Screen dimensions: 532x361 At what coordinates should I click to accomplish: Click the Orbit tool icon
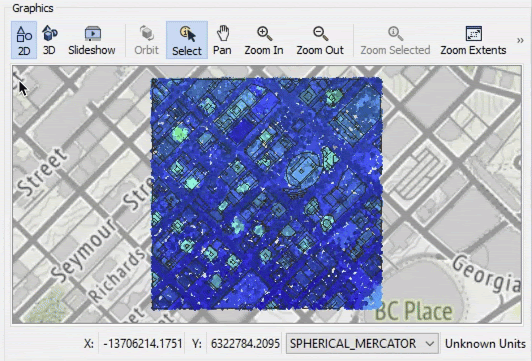point(146,40)
